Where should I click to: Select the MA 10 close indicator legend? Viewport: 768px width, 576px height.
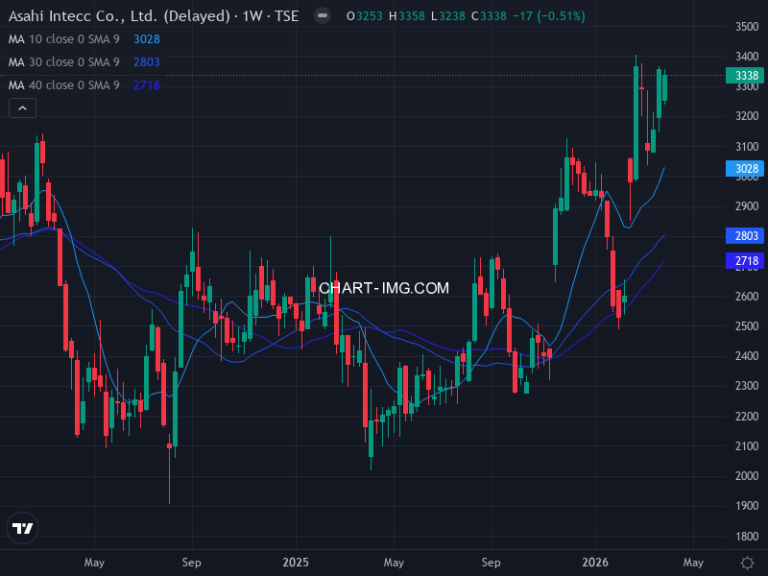pyautogui.click(x=64, y=39)
